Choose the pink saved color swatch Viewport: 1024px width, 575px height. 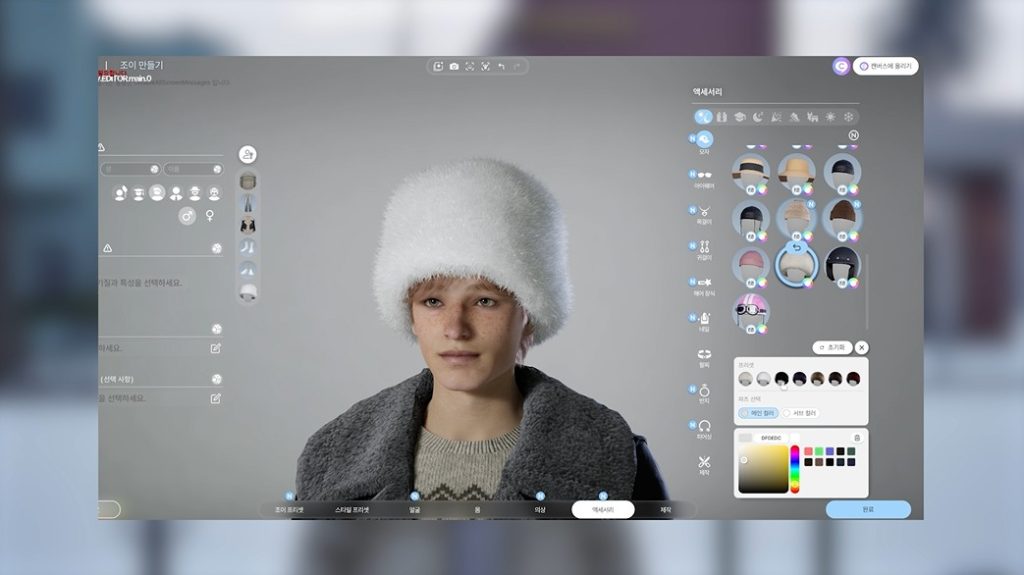coord(808,452)
